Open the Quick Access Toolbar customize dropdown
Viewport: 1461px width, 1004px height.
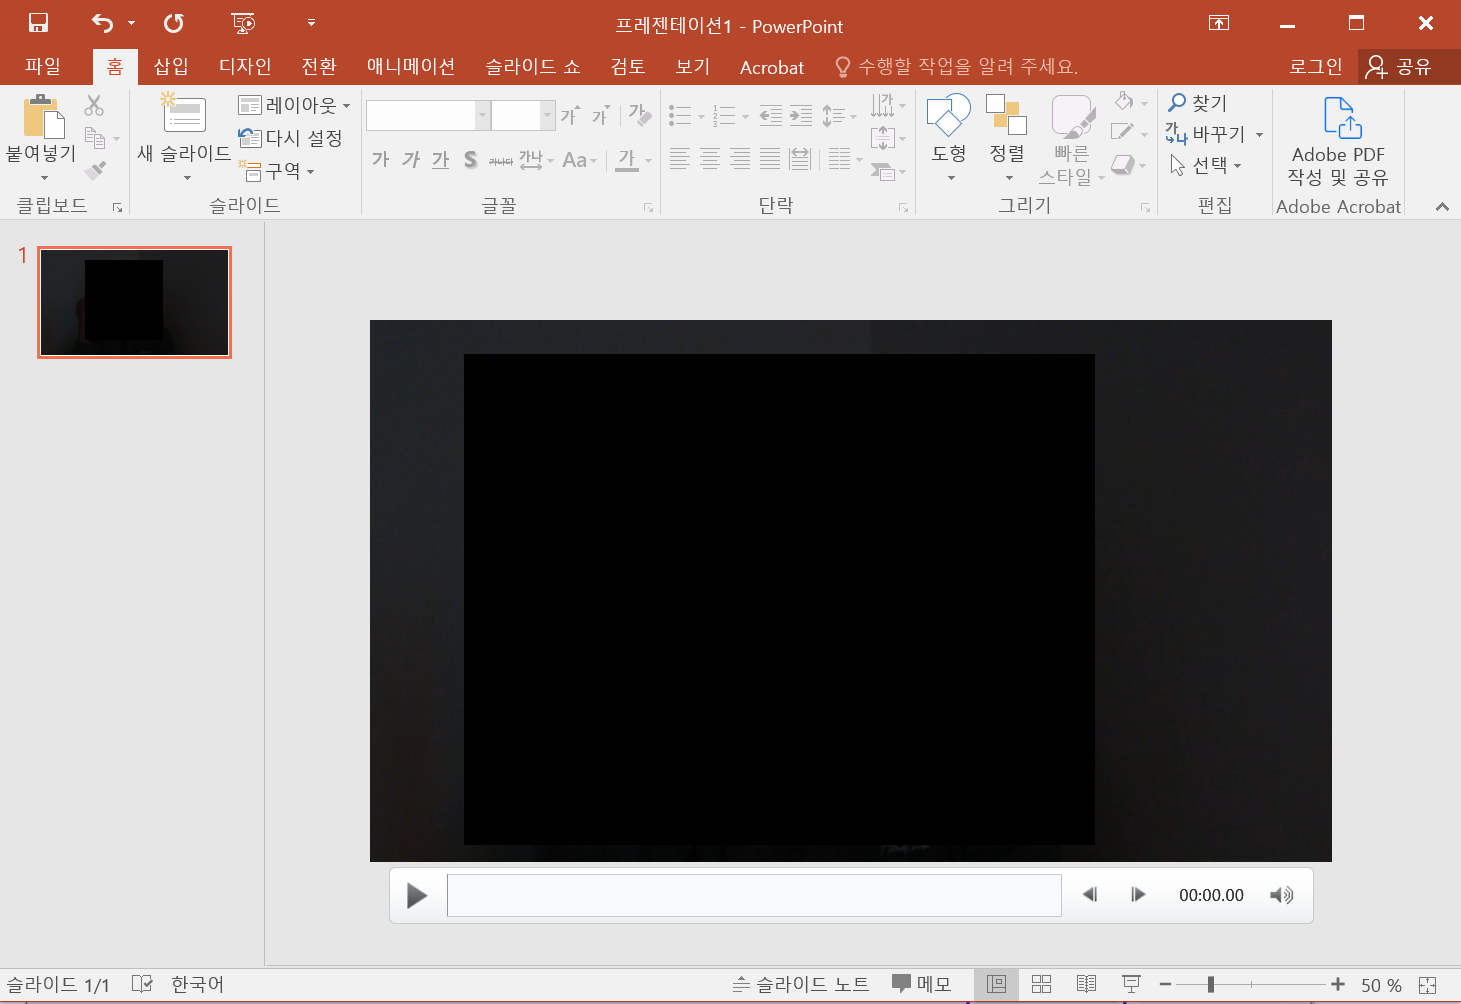pyautogui.click(x=311, y=23)
